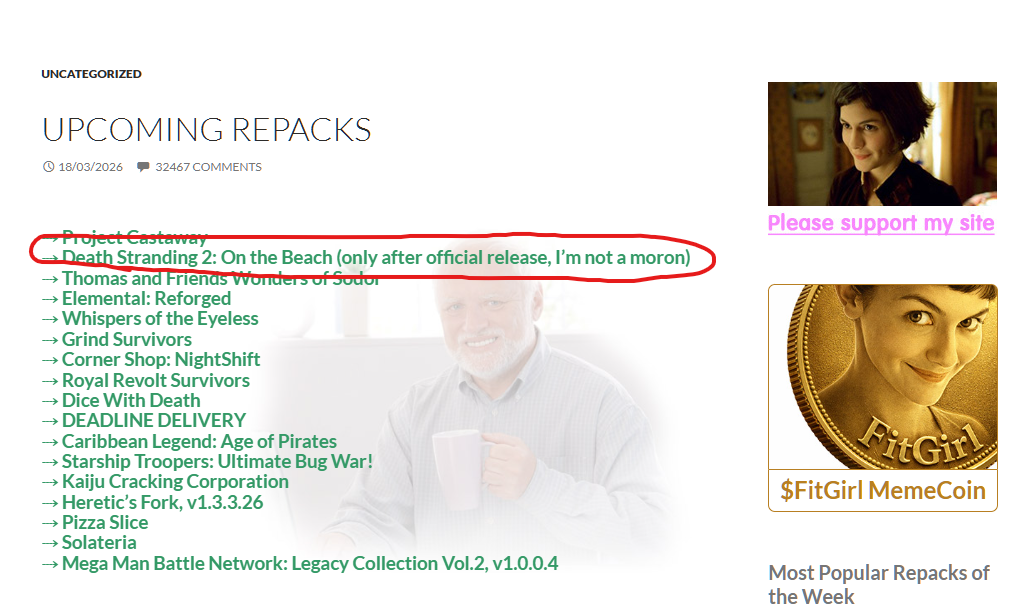Screen dimensions: 1021x616
Task: Open the 32467 Comments link
Action: (x=208, y=167)
